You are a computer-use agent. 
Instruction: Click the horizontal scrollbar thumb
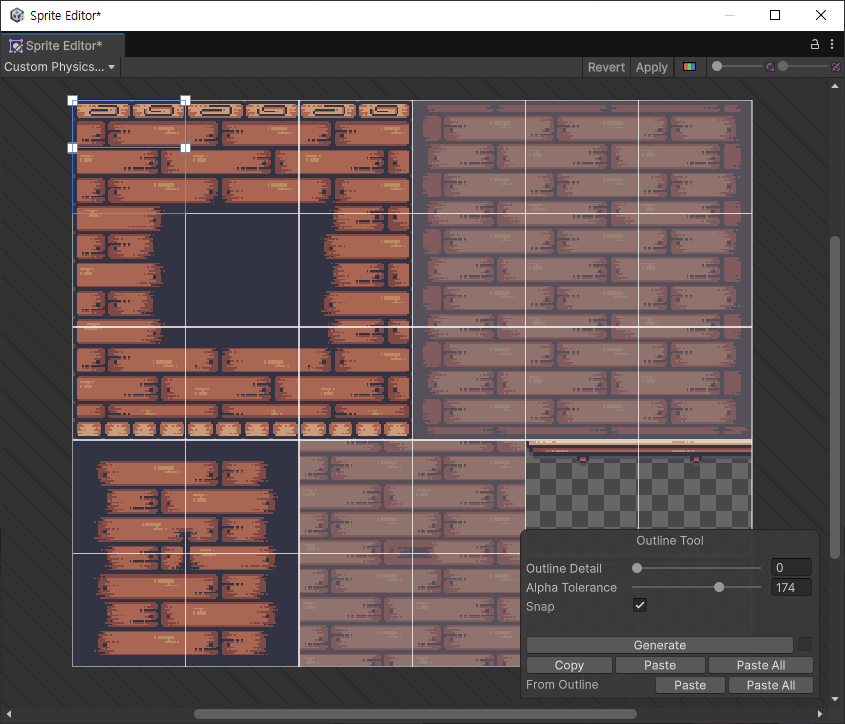point(415,714)
